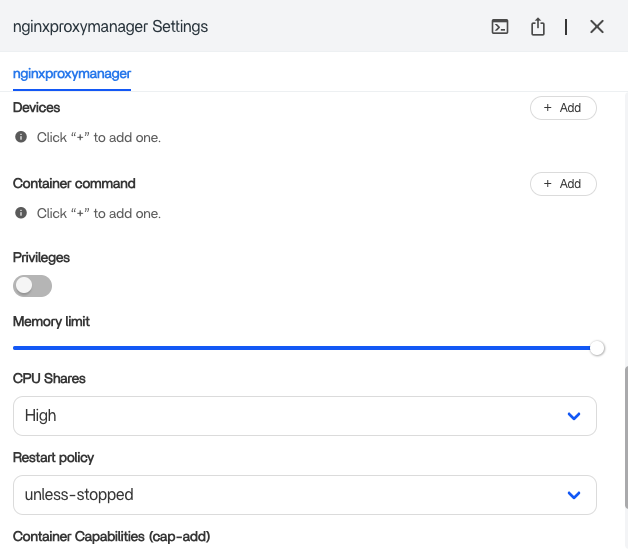Click the Restart policy chevron arrow
The height and width of the screenshot is (560, 628).
click(574, 495)
